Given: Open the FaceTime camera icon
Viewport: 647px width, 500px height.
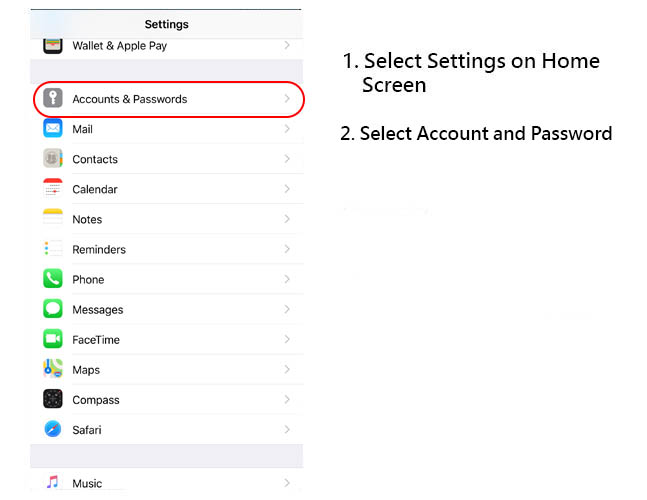Looking at the screenshot, I should point(53,339).
